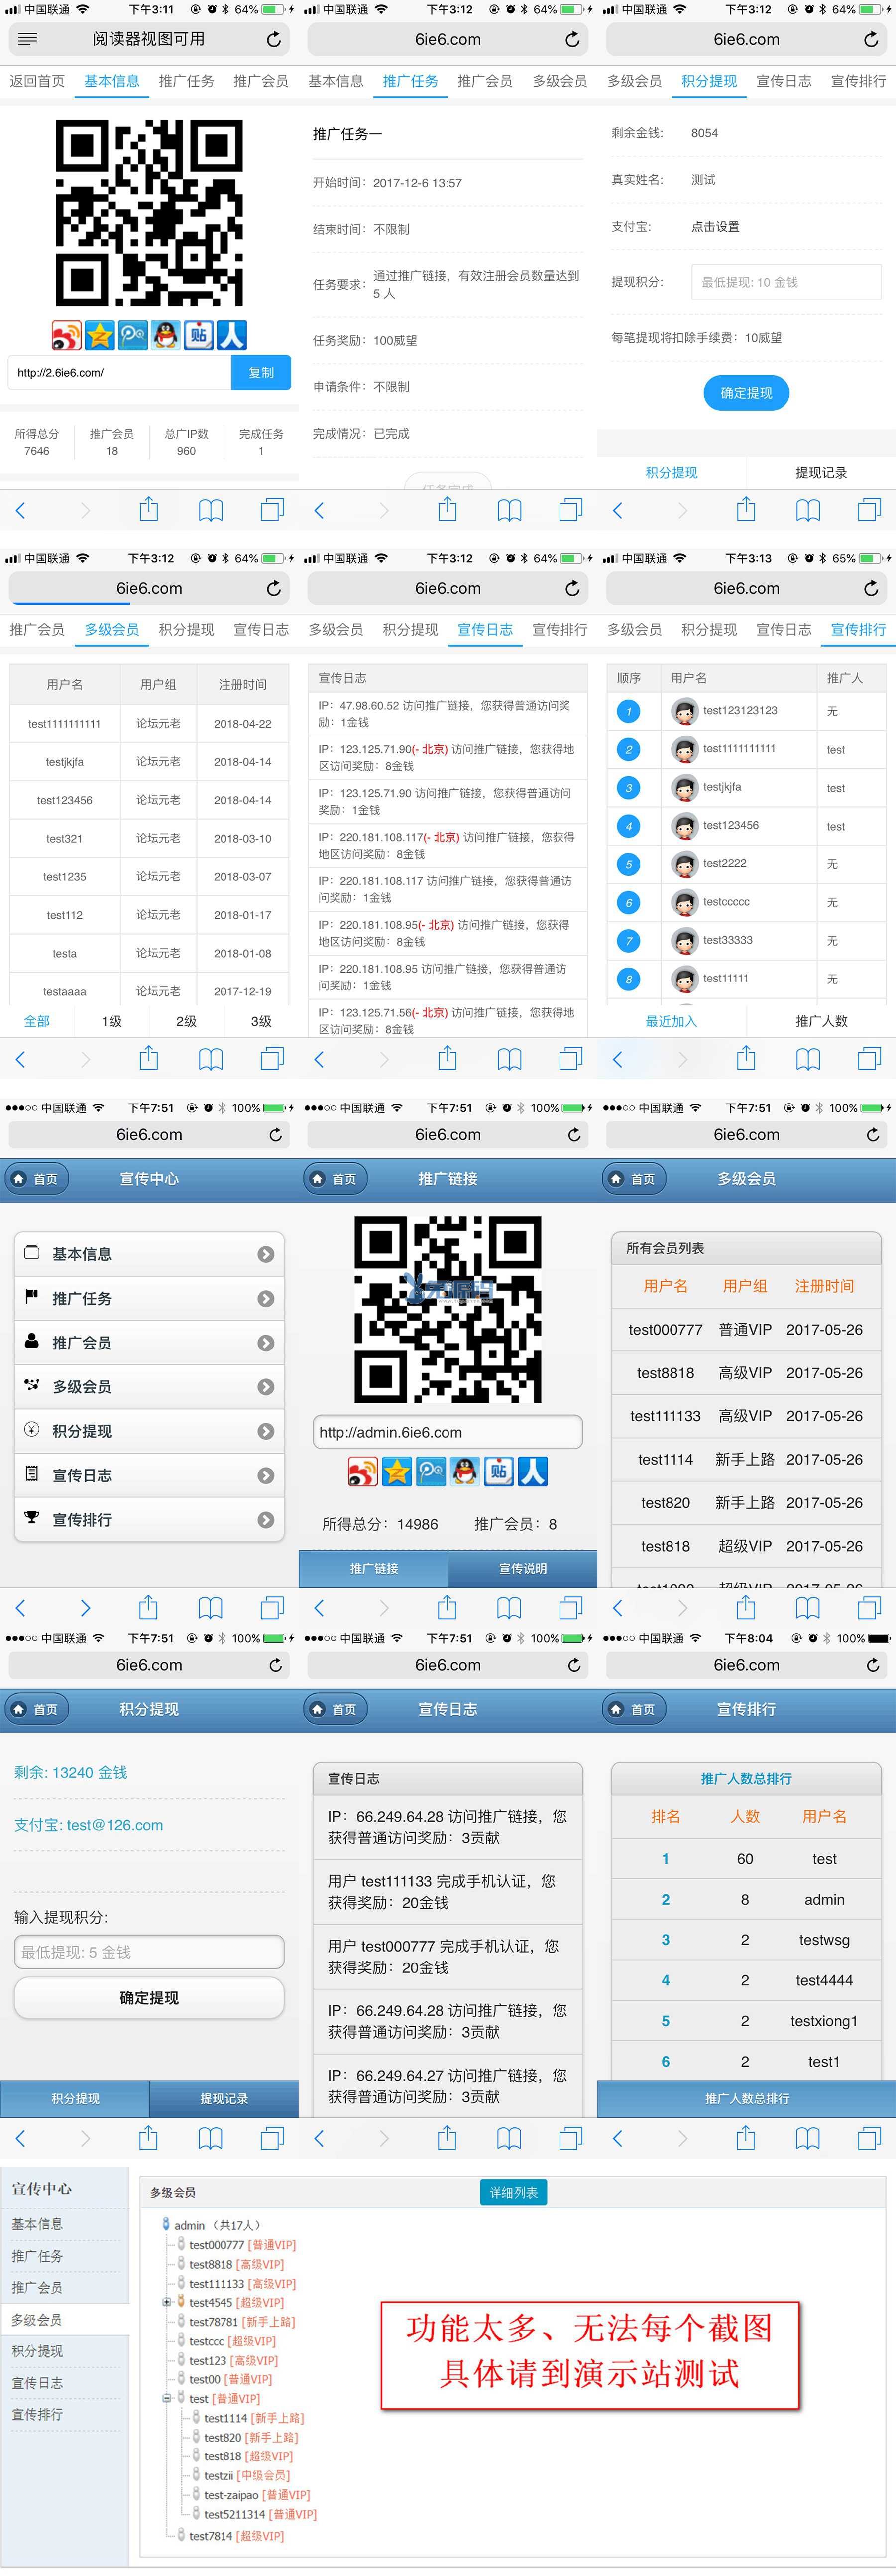The width and height of the screenshot is (896, 2576).
Task: Switch to the 返回首页 tab
Action: [37, 81]
